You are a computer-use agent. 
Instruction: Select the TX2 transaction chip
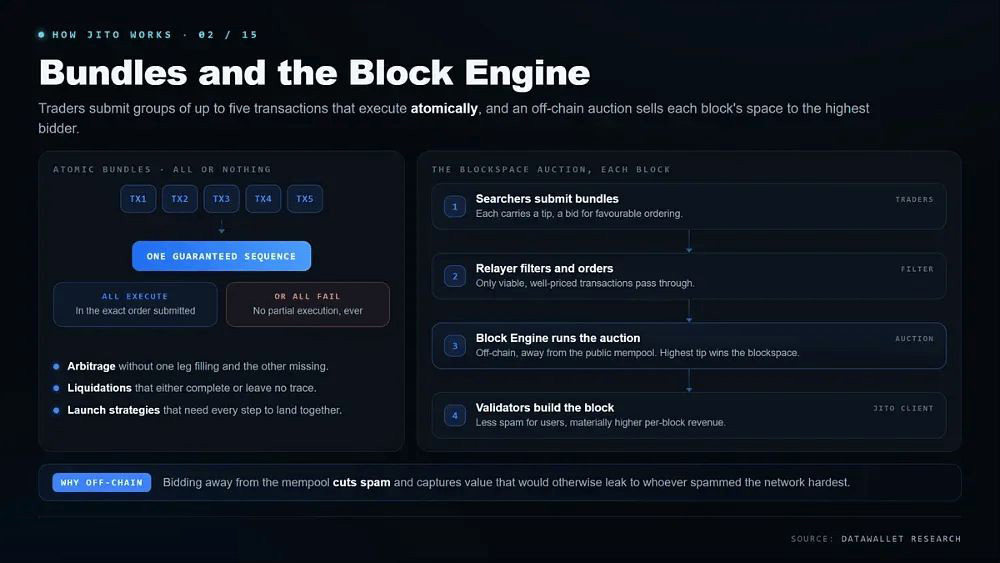click(x=180, y=199)
